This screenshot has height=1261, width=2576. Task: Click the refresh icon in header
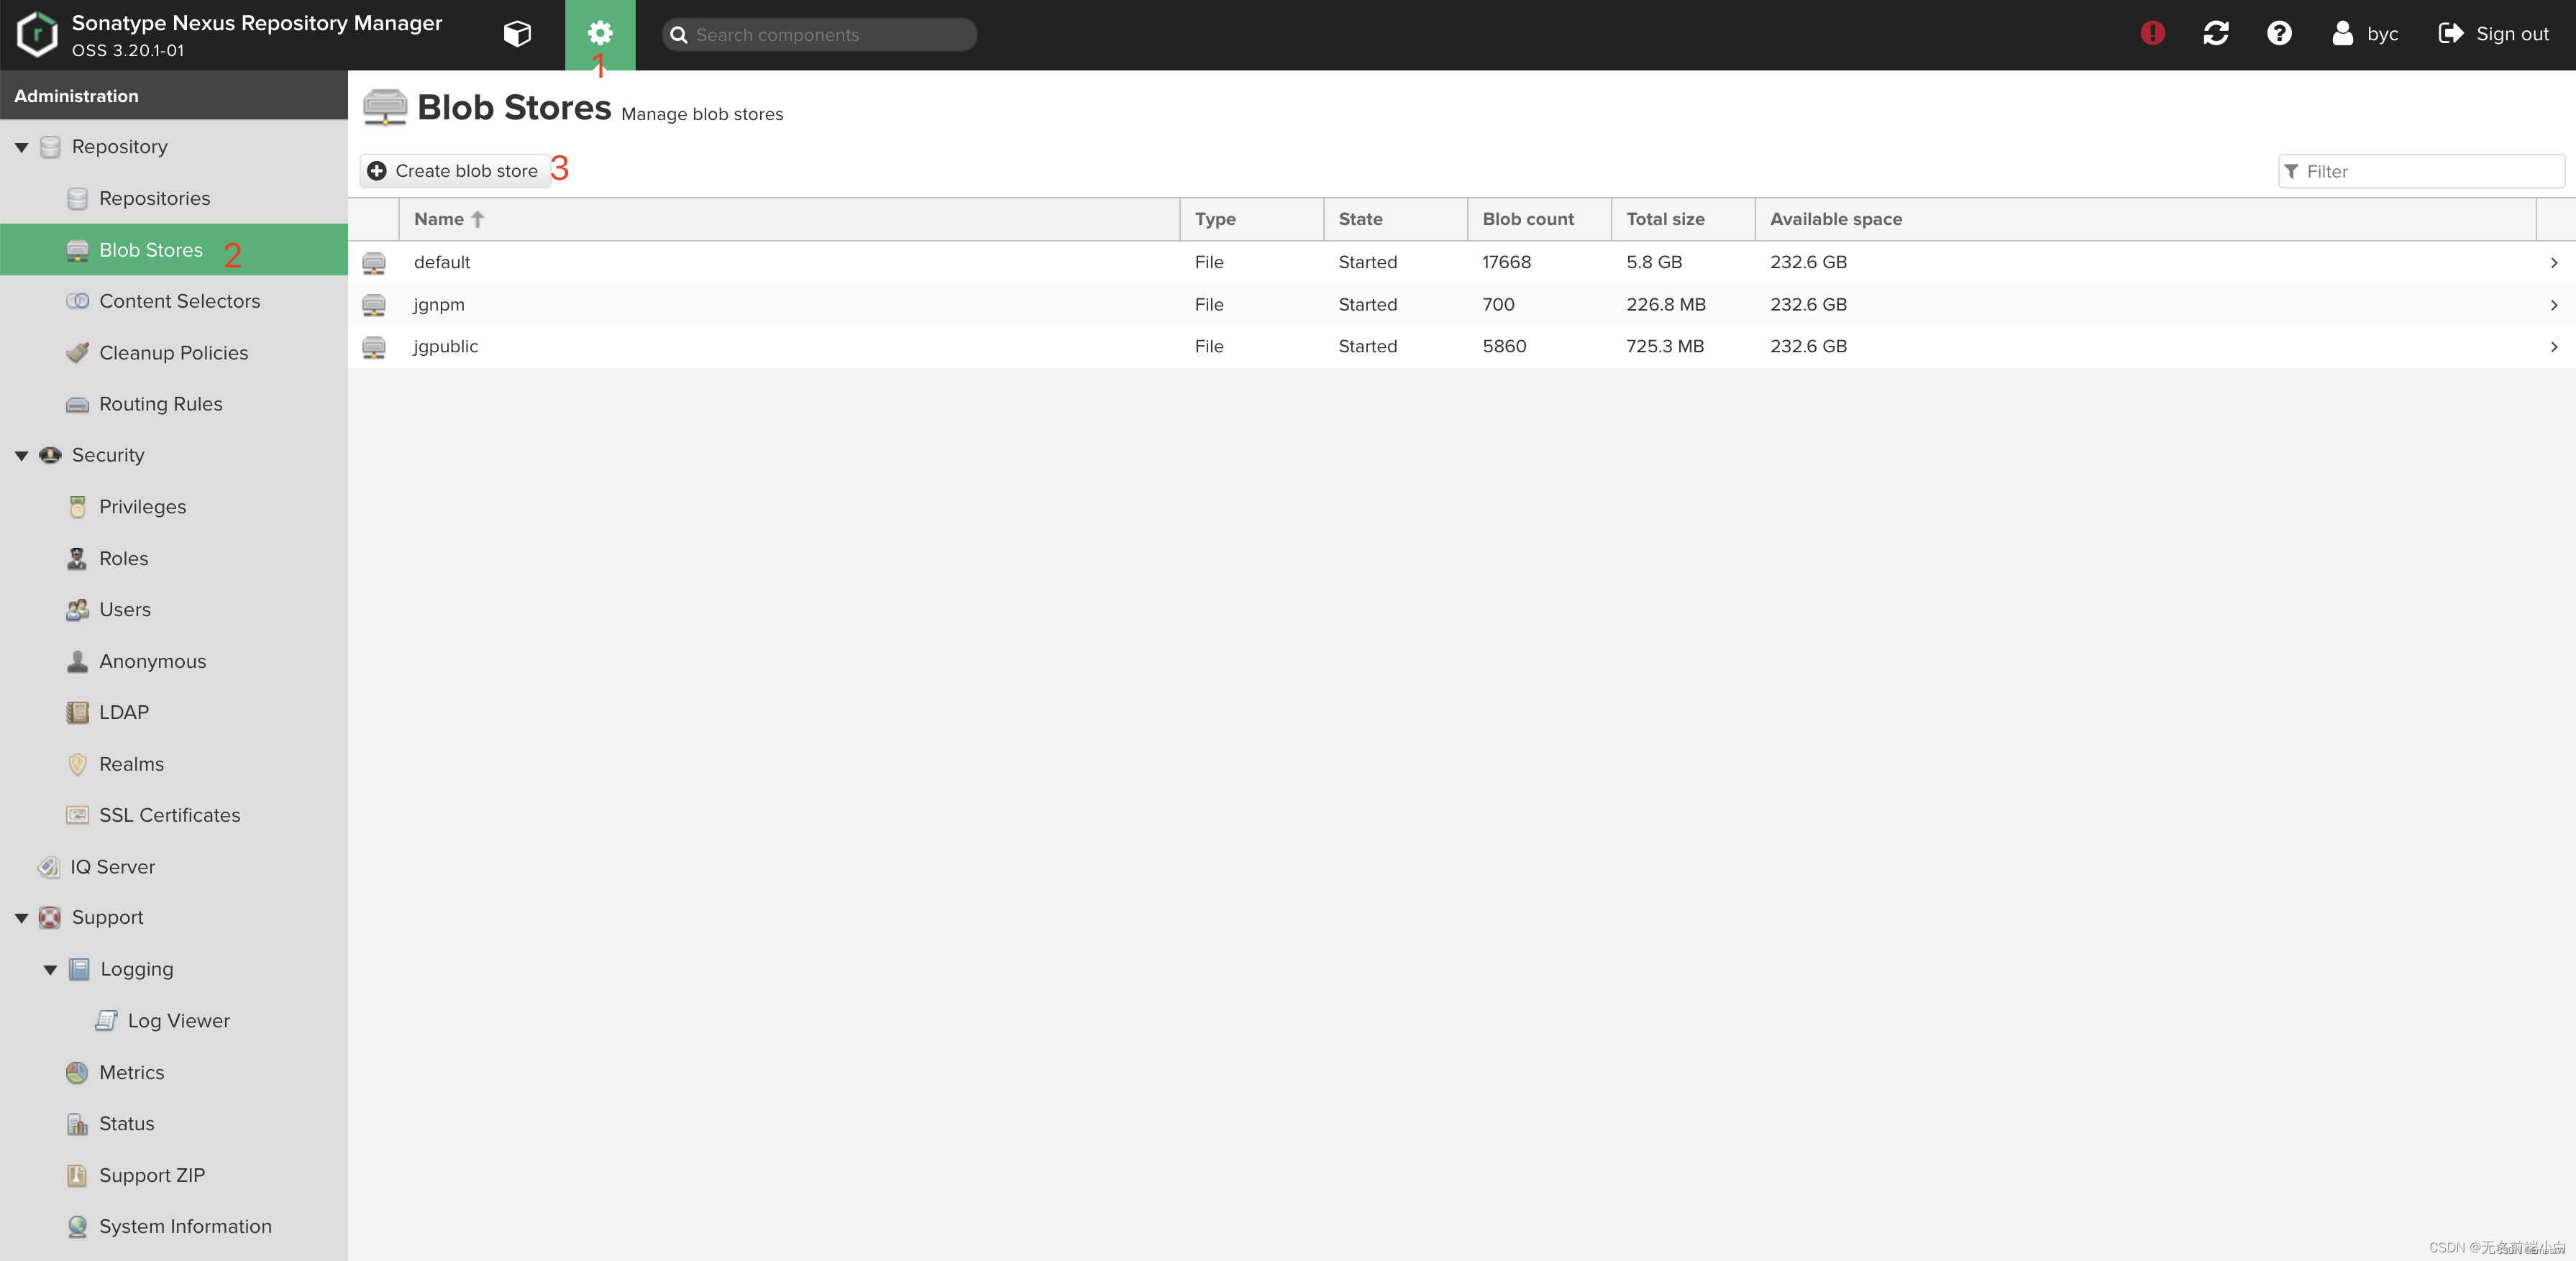[2215, 34]
